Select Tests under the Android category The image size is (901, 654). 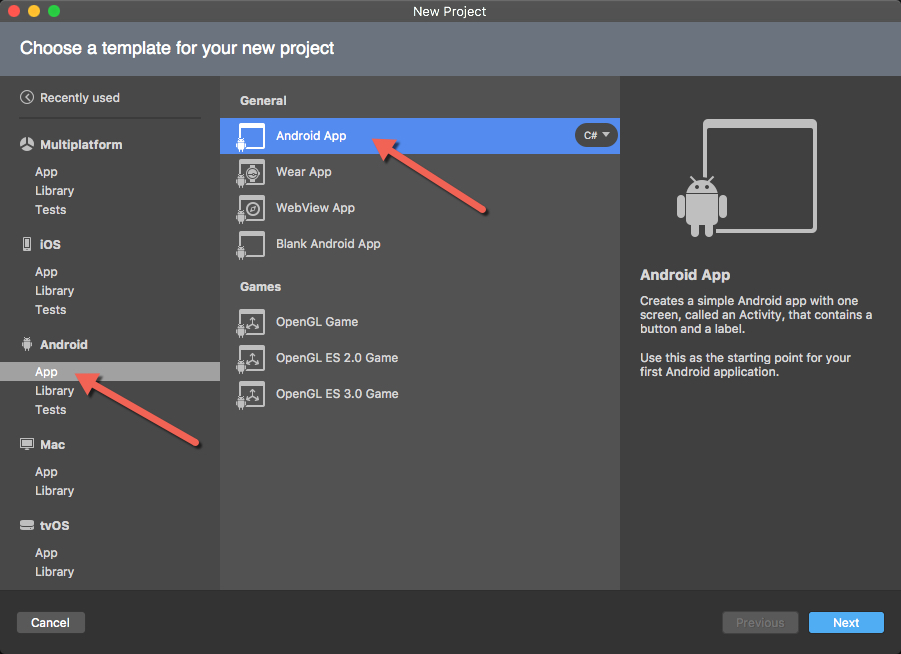[x=50, y=410]
